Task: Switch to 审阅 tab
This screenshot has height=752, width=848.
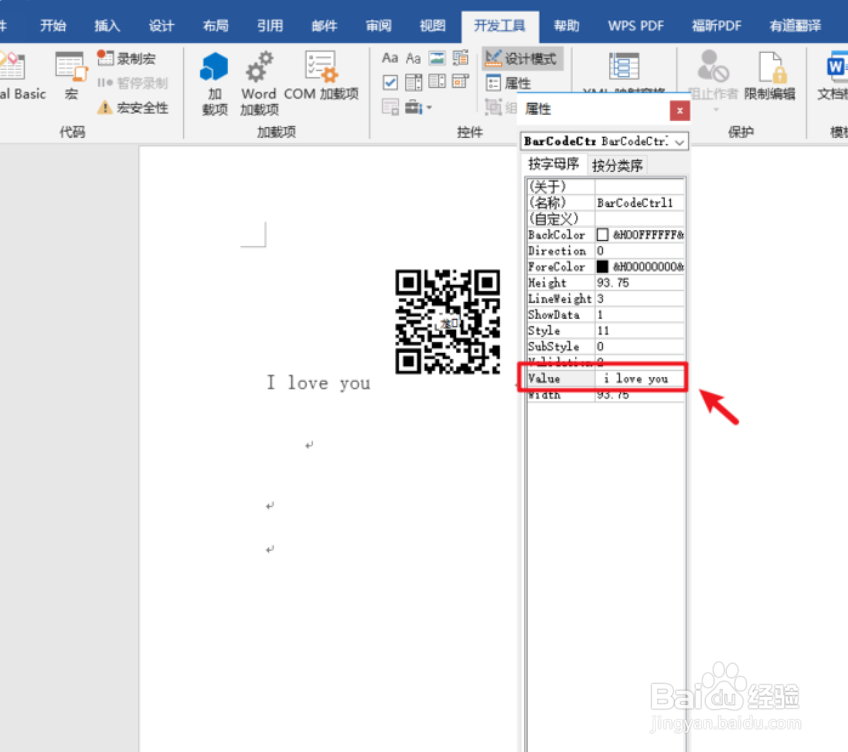Action: click(x=379, y=25)
